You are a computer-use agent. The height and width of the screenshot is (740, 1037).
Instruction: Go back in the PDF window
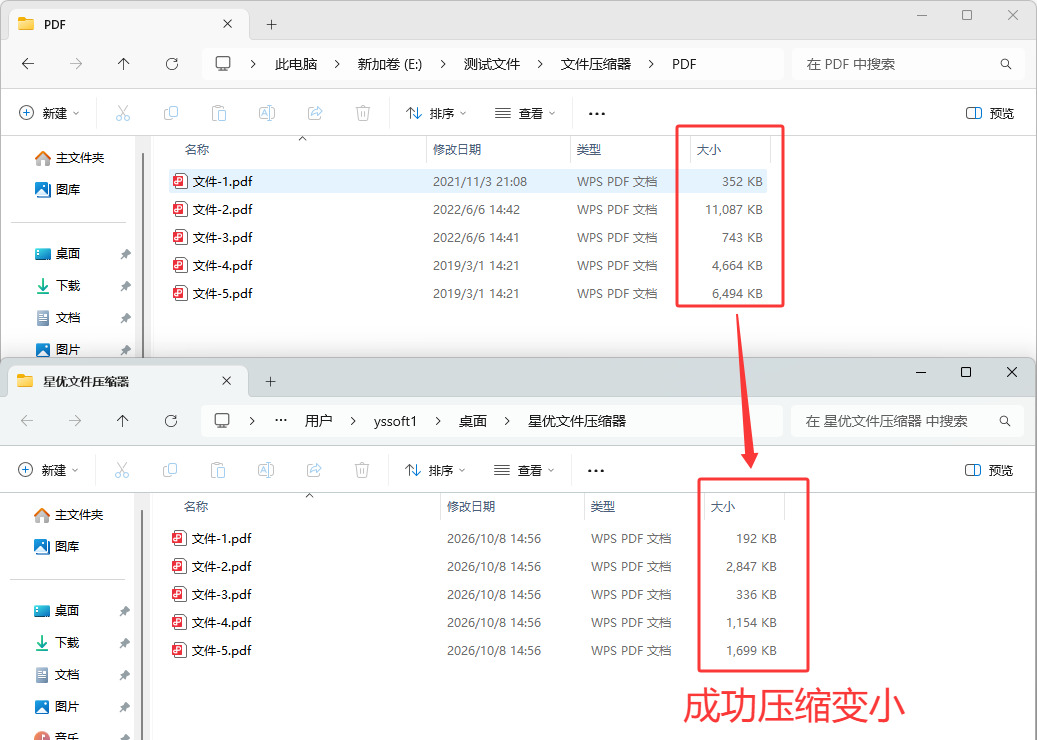coord(28,64)
